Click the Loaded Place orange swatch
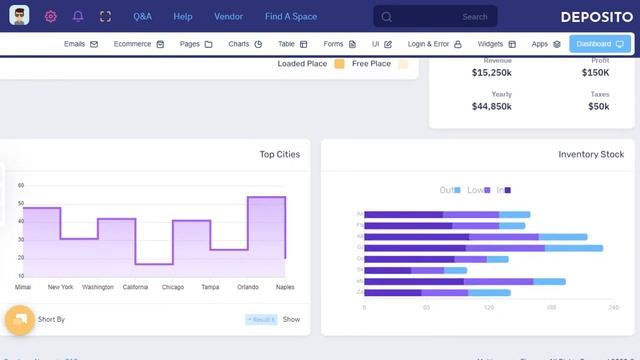 pyautogui.click(x=339, y=64)
